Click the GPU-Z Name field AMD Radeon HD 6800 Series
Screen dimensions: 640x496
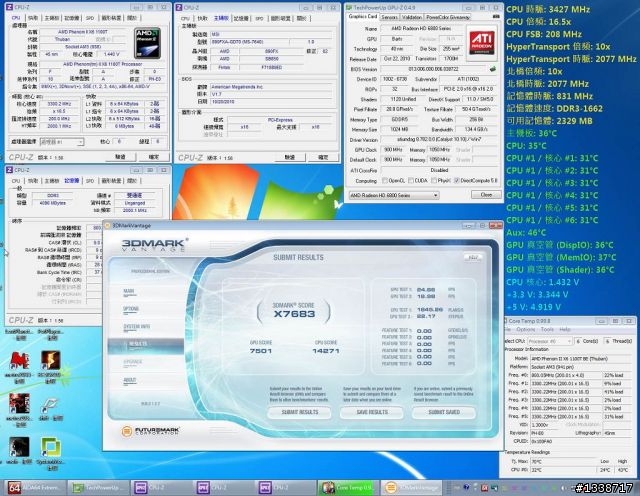pyautogui.click(x=421, y=29)
